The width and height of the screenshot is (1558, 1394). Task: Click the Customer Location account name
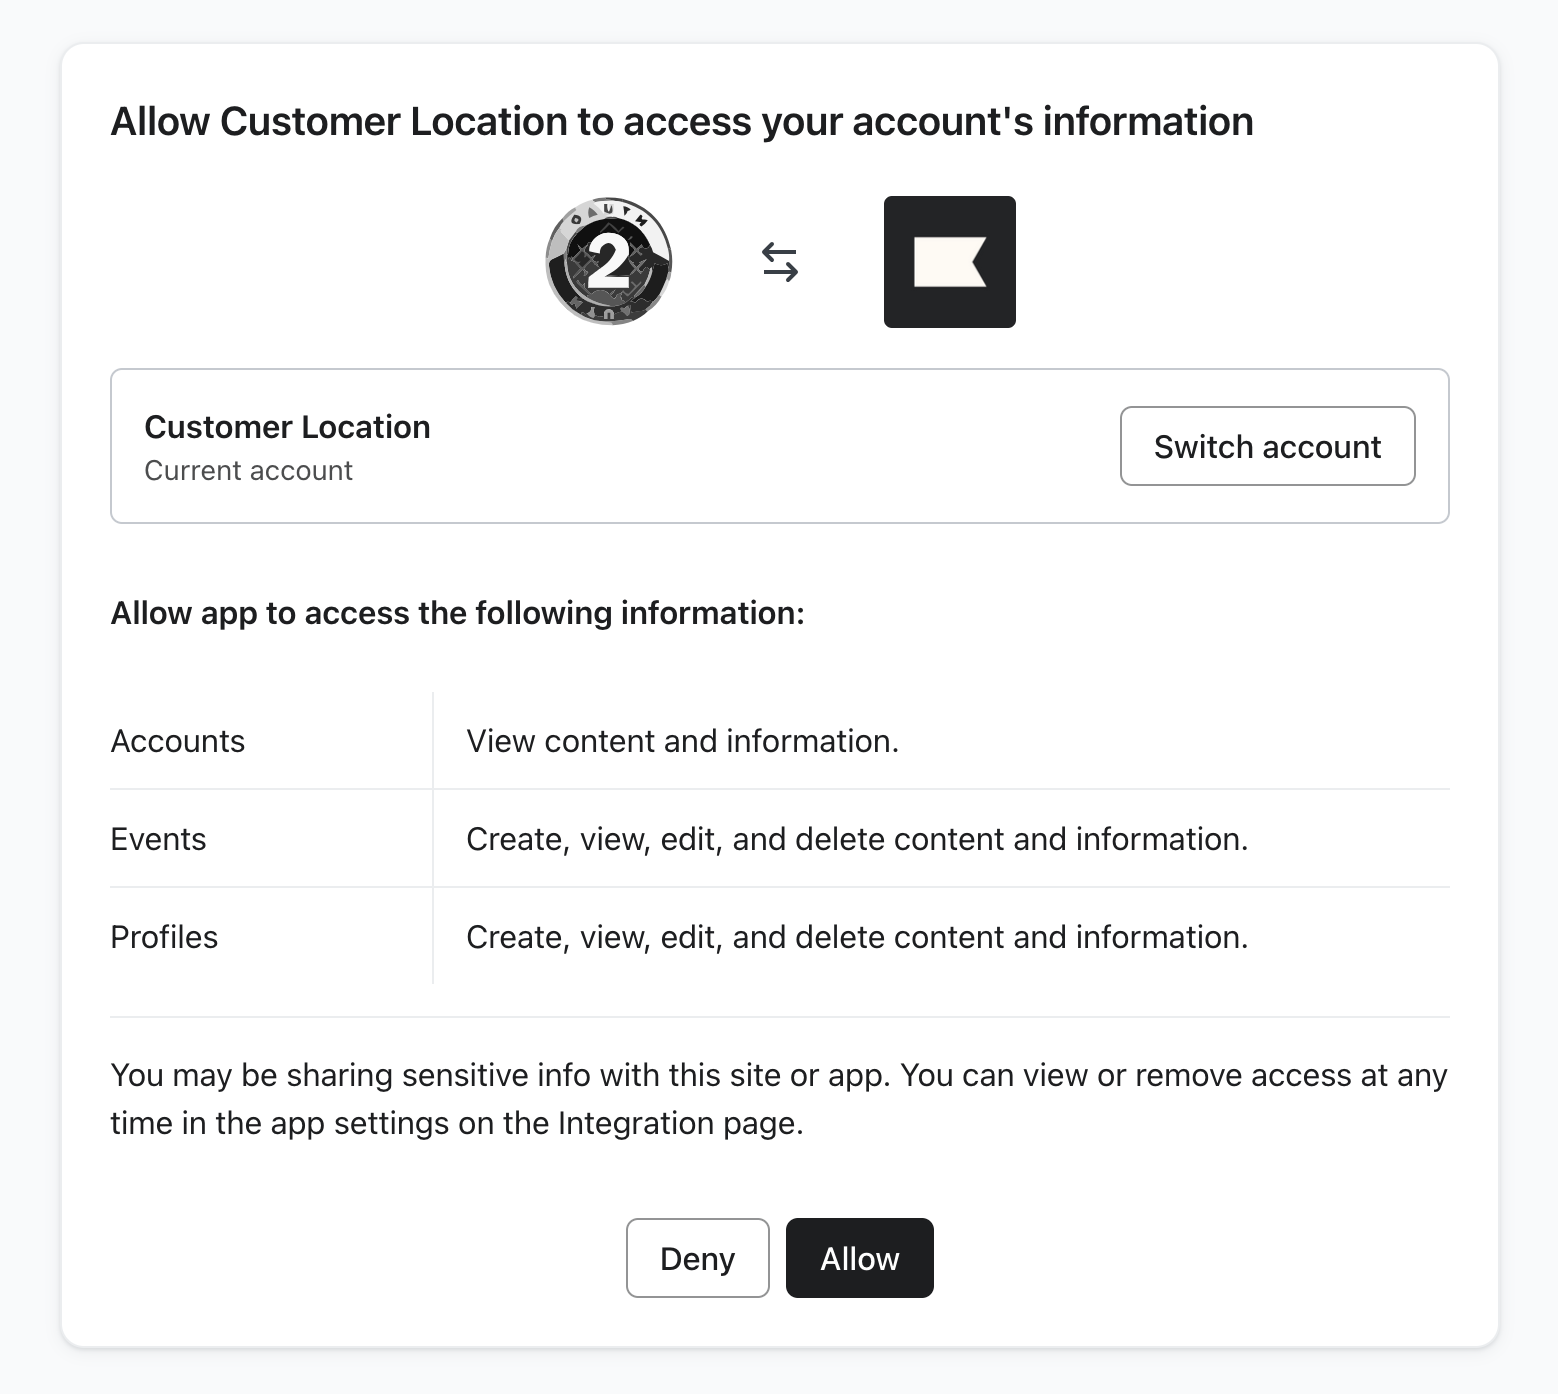click(x=288, y=426)
